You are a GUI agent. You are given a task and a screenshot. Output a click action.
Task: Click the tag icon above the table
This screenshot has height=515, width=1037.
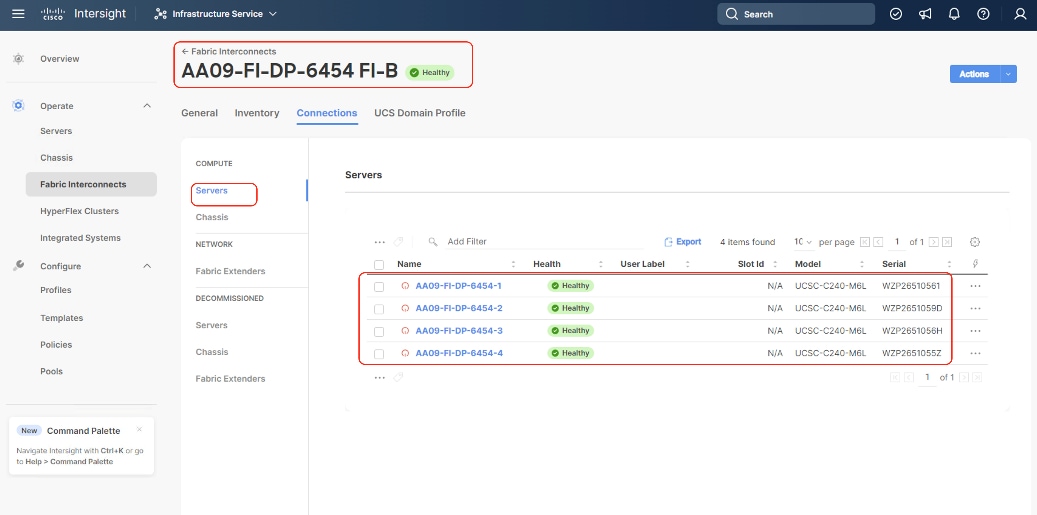(x=398, y=242)
